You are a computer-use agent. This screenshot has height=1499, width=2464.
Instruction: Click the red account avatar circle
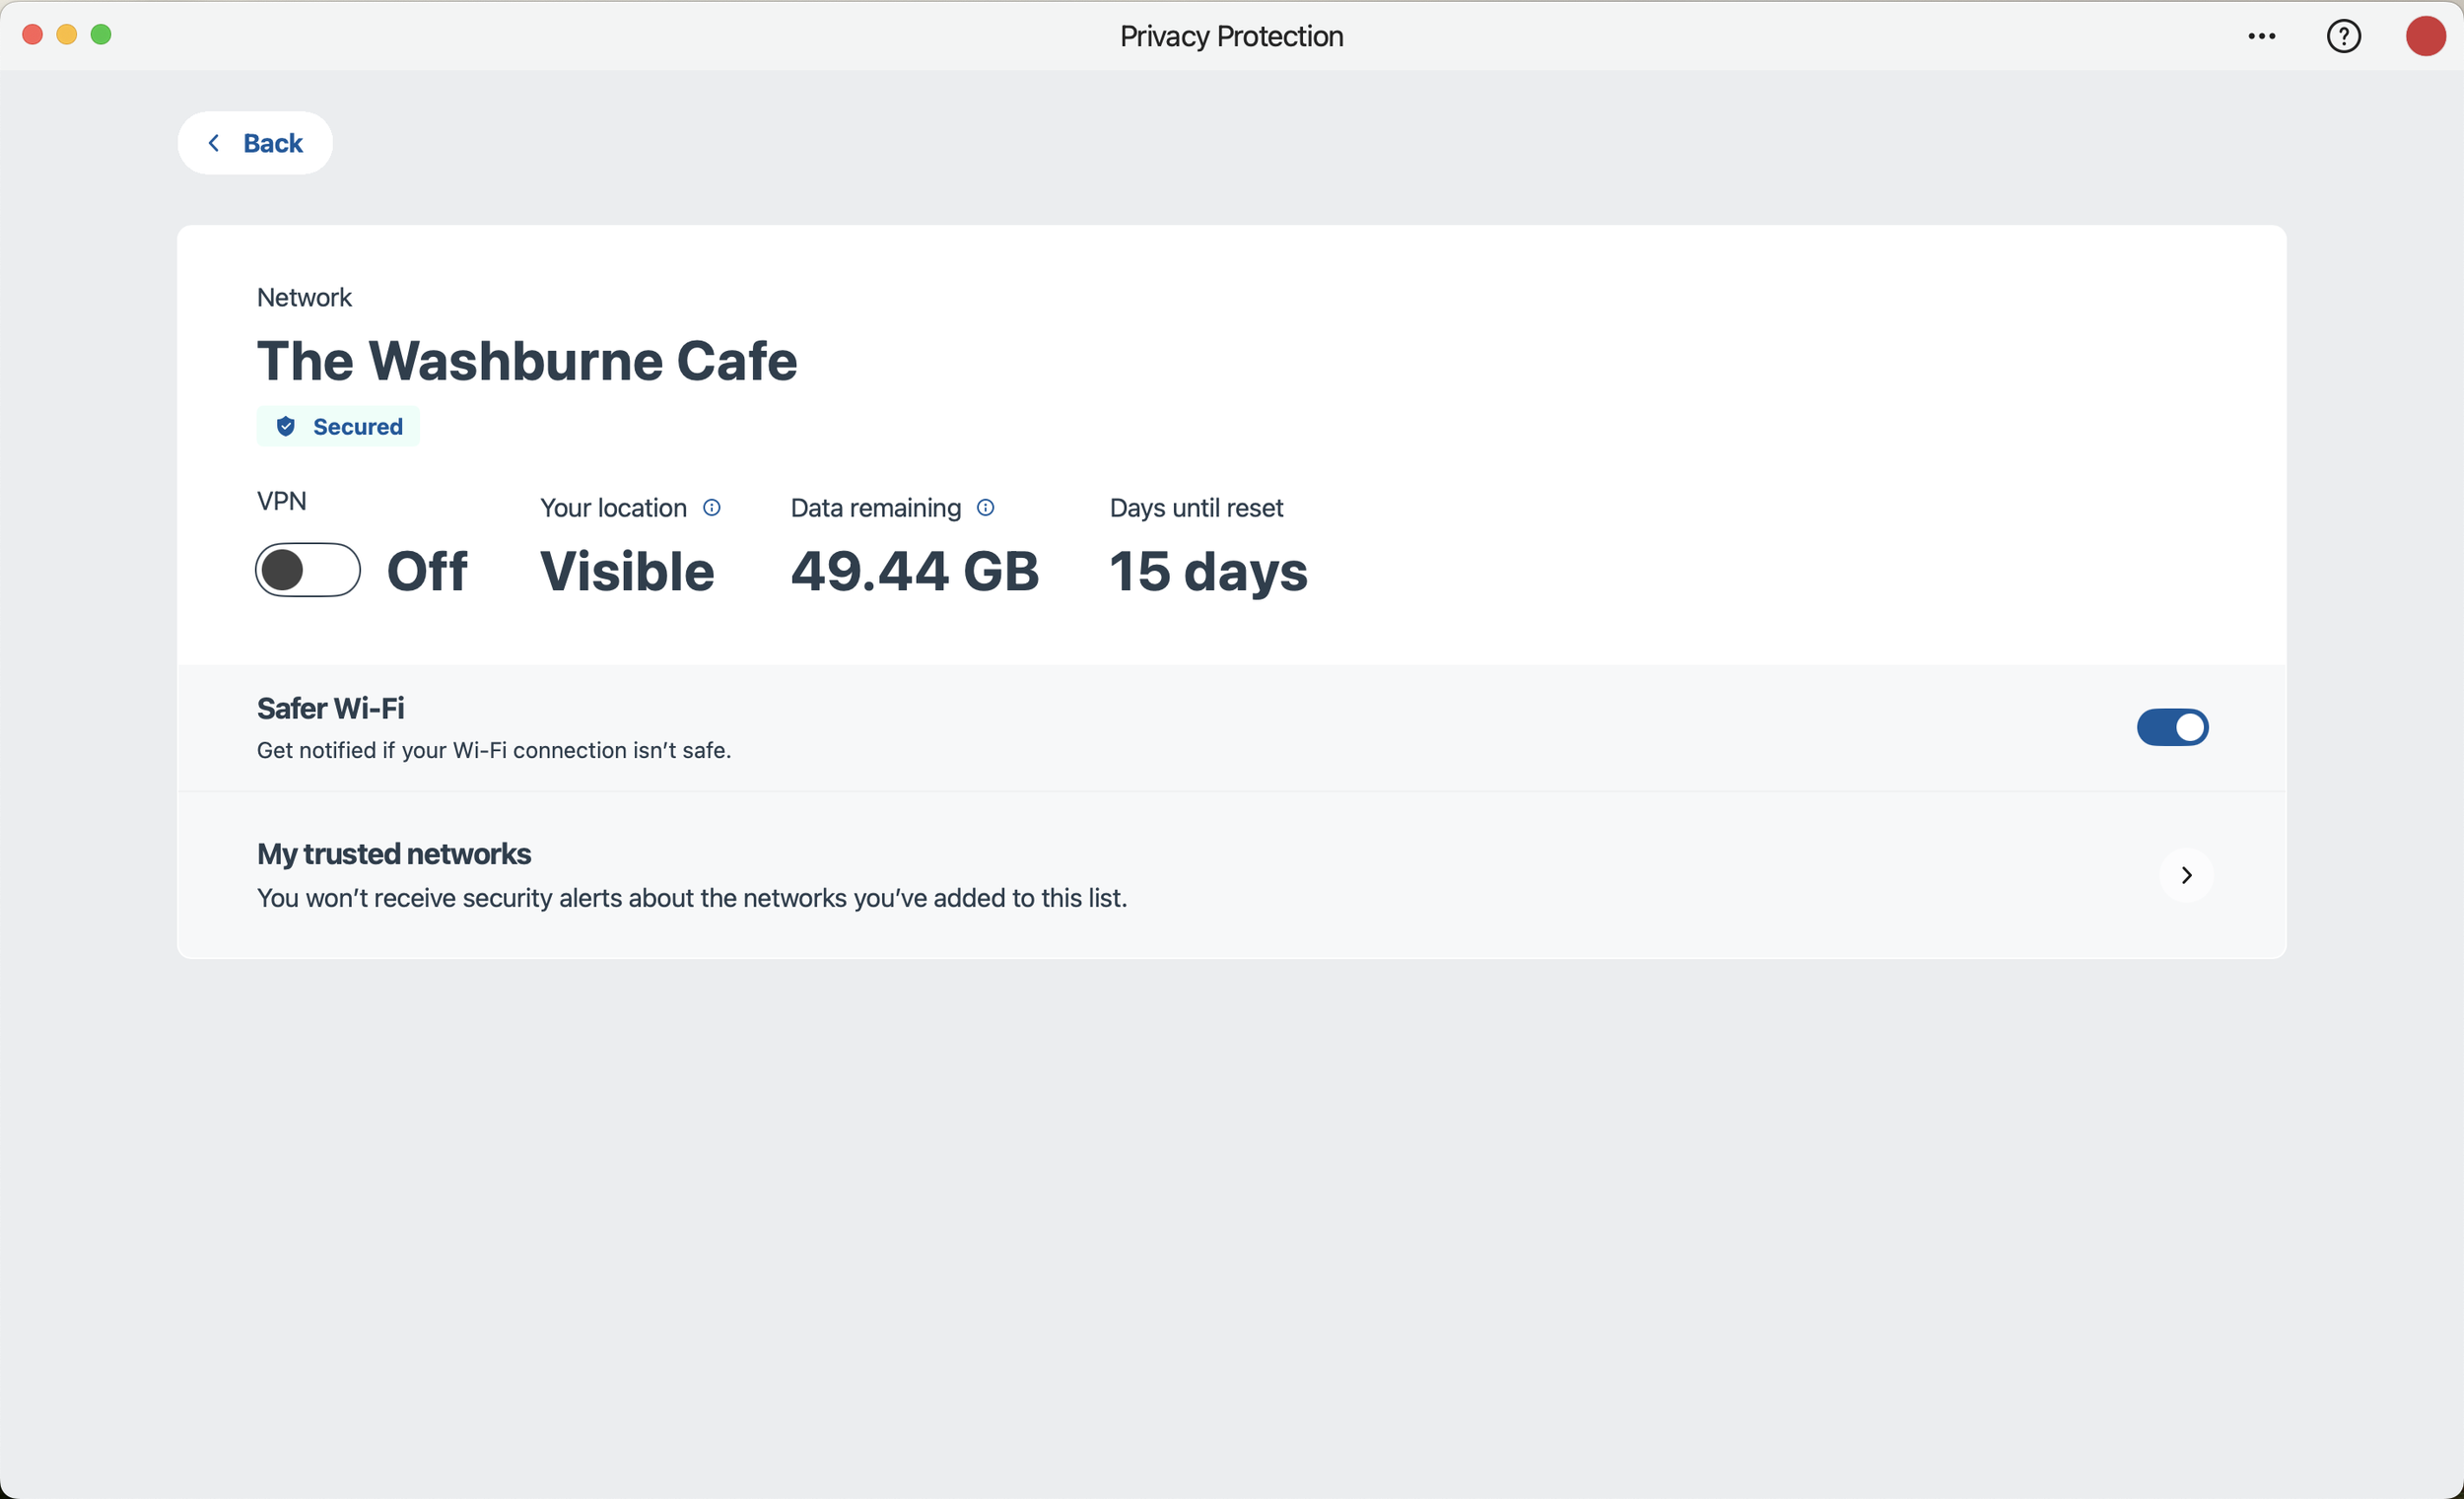[2424, 36]
